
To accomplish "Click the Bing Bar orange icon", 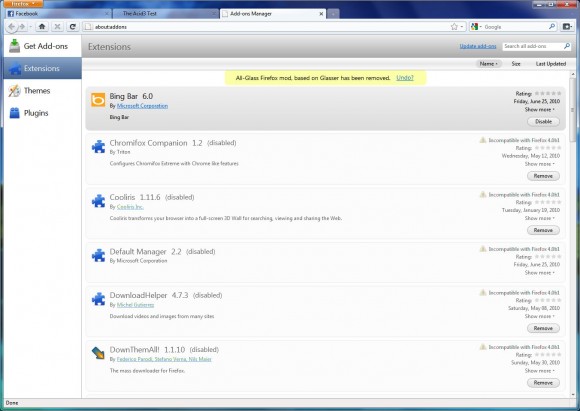I will tap(98, 100).
